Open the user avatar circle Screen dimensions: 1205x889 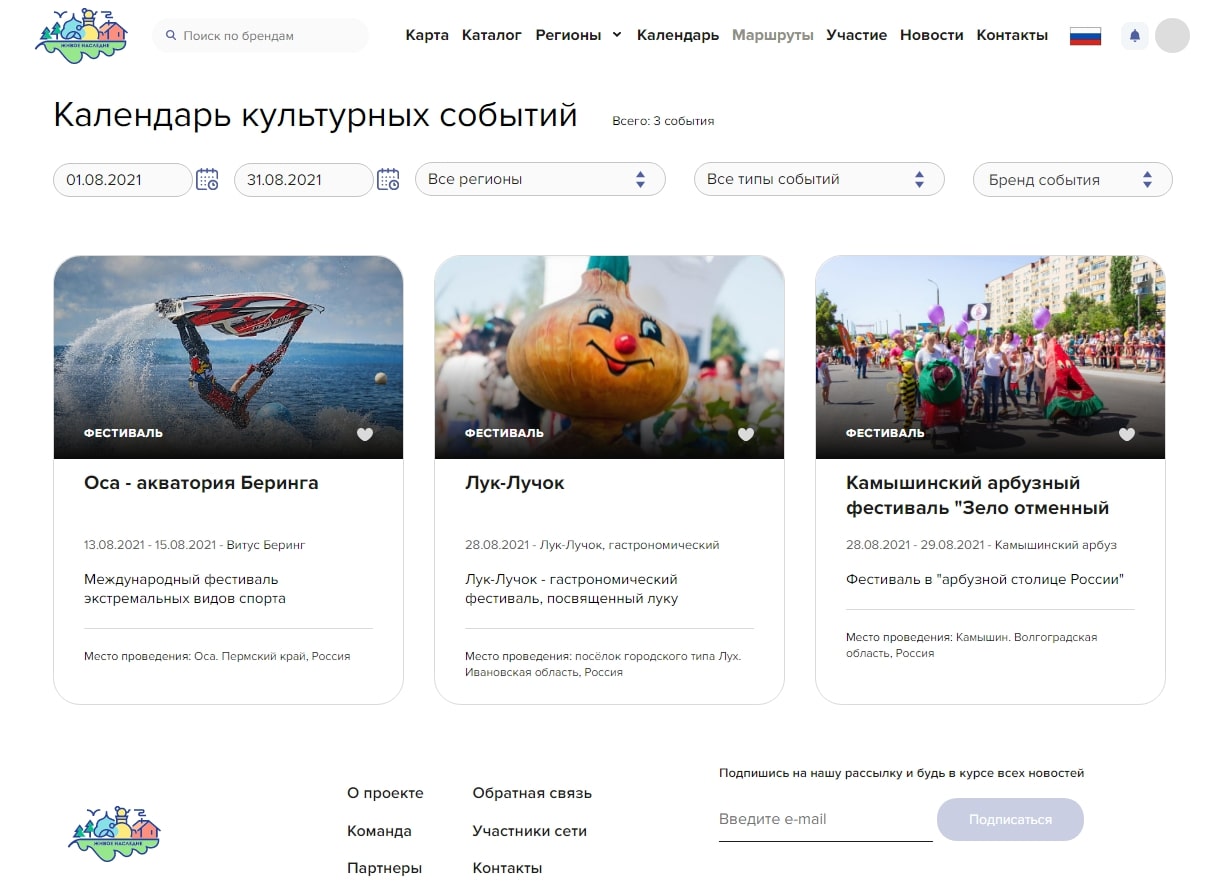(x=1172, y=36)
